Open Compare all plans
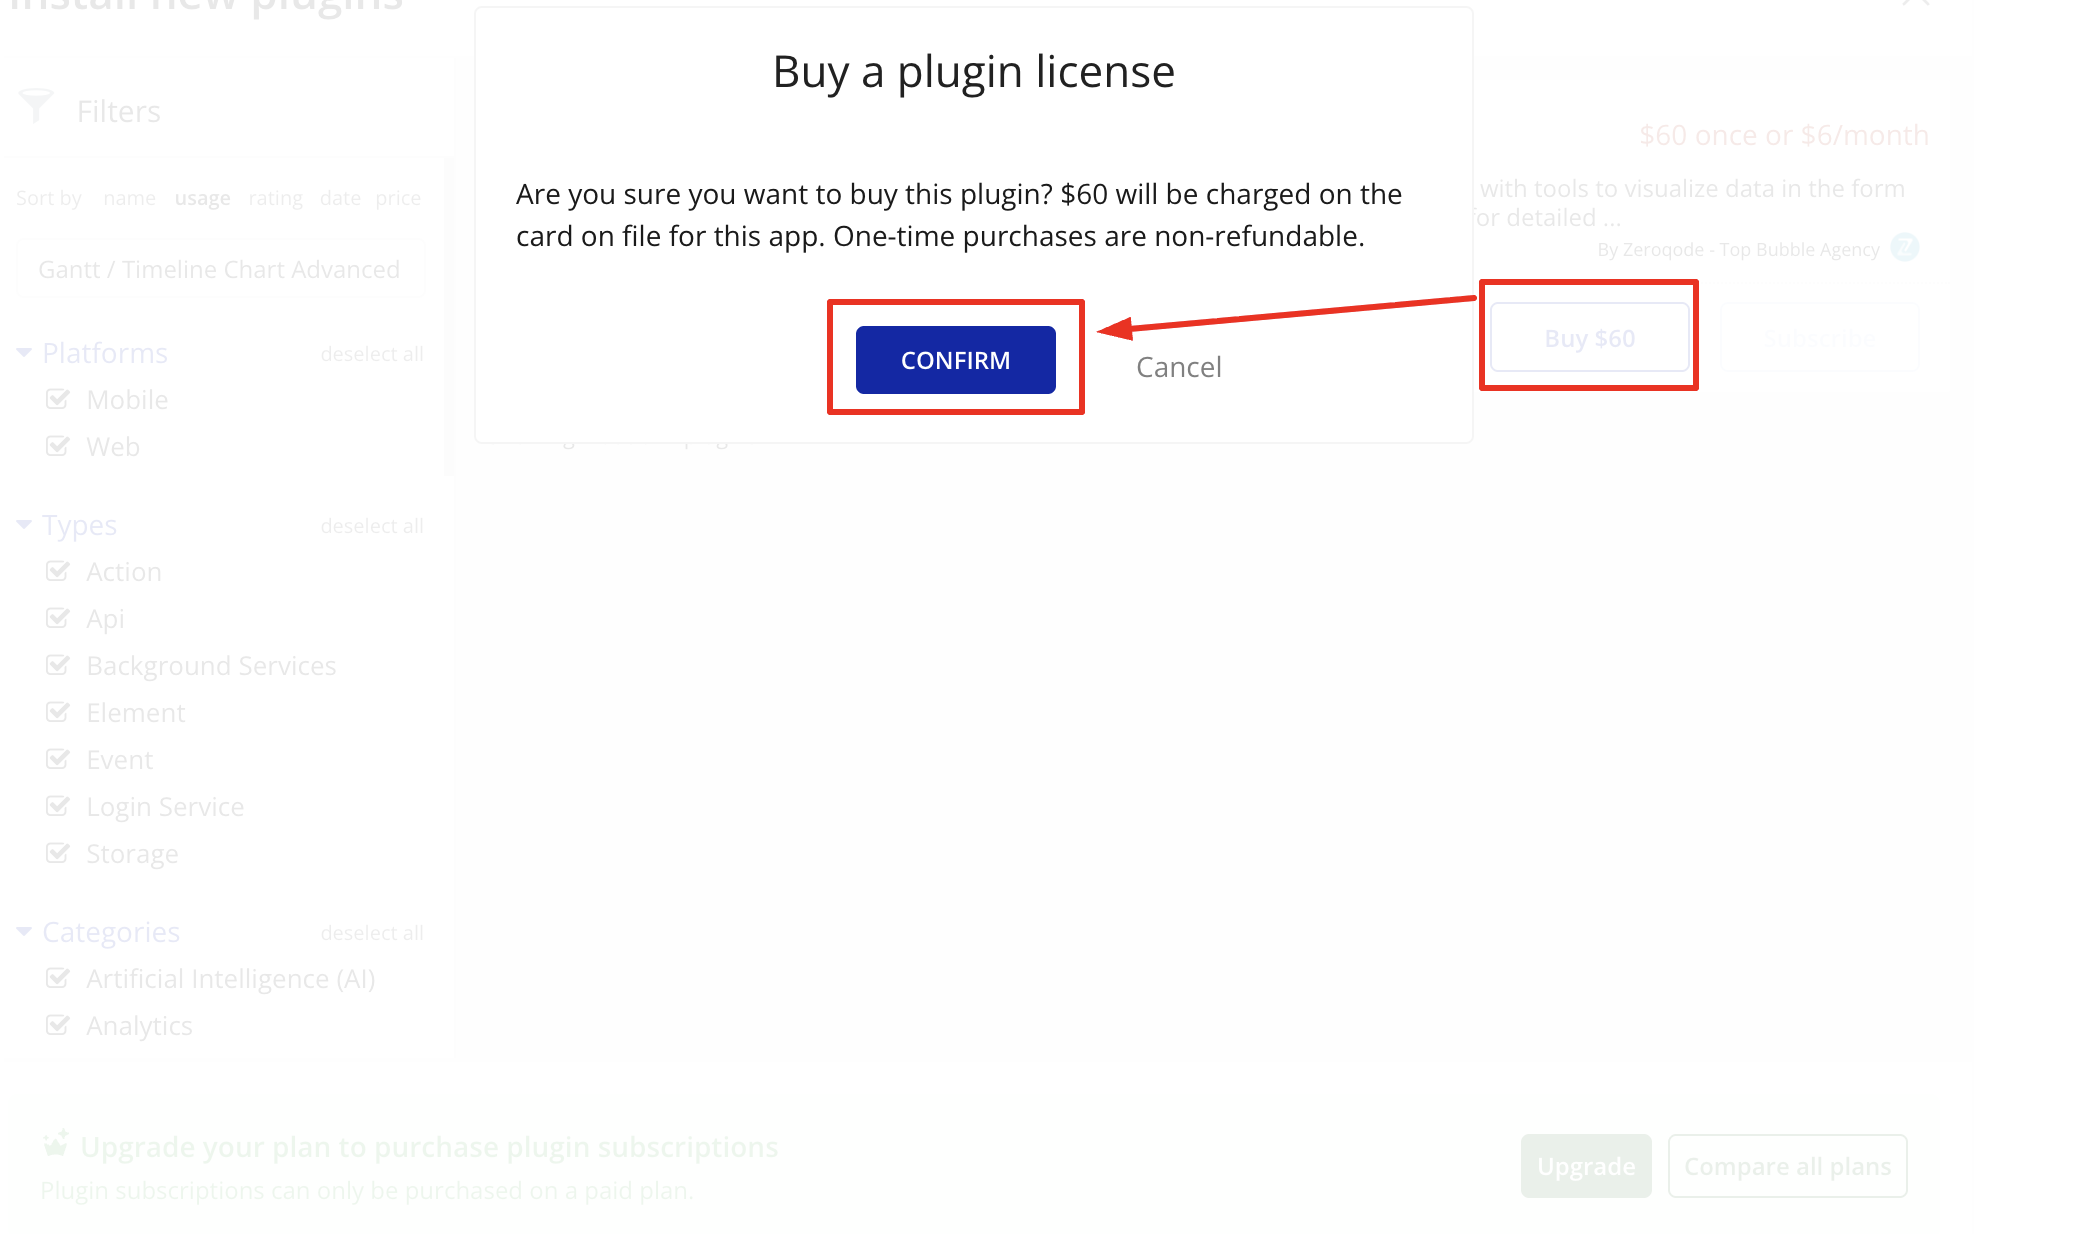The image size is (2100, 1234). (x=1787, y=1166)
